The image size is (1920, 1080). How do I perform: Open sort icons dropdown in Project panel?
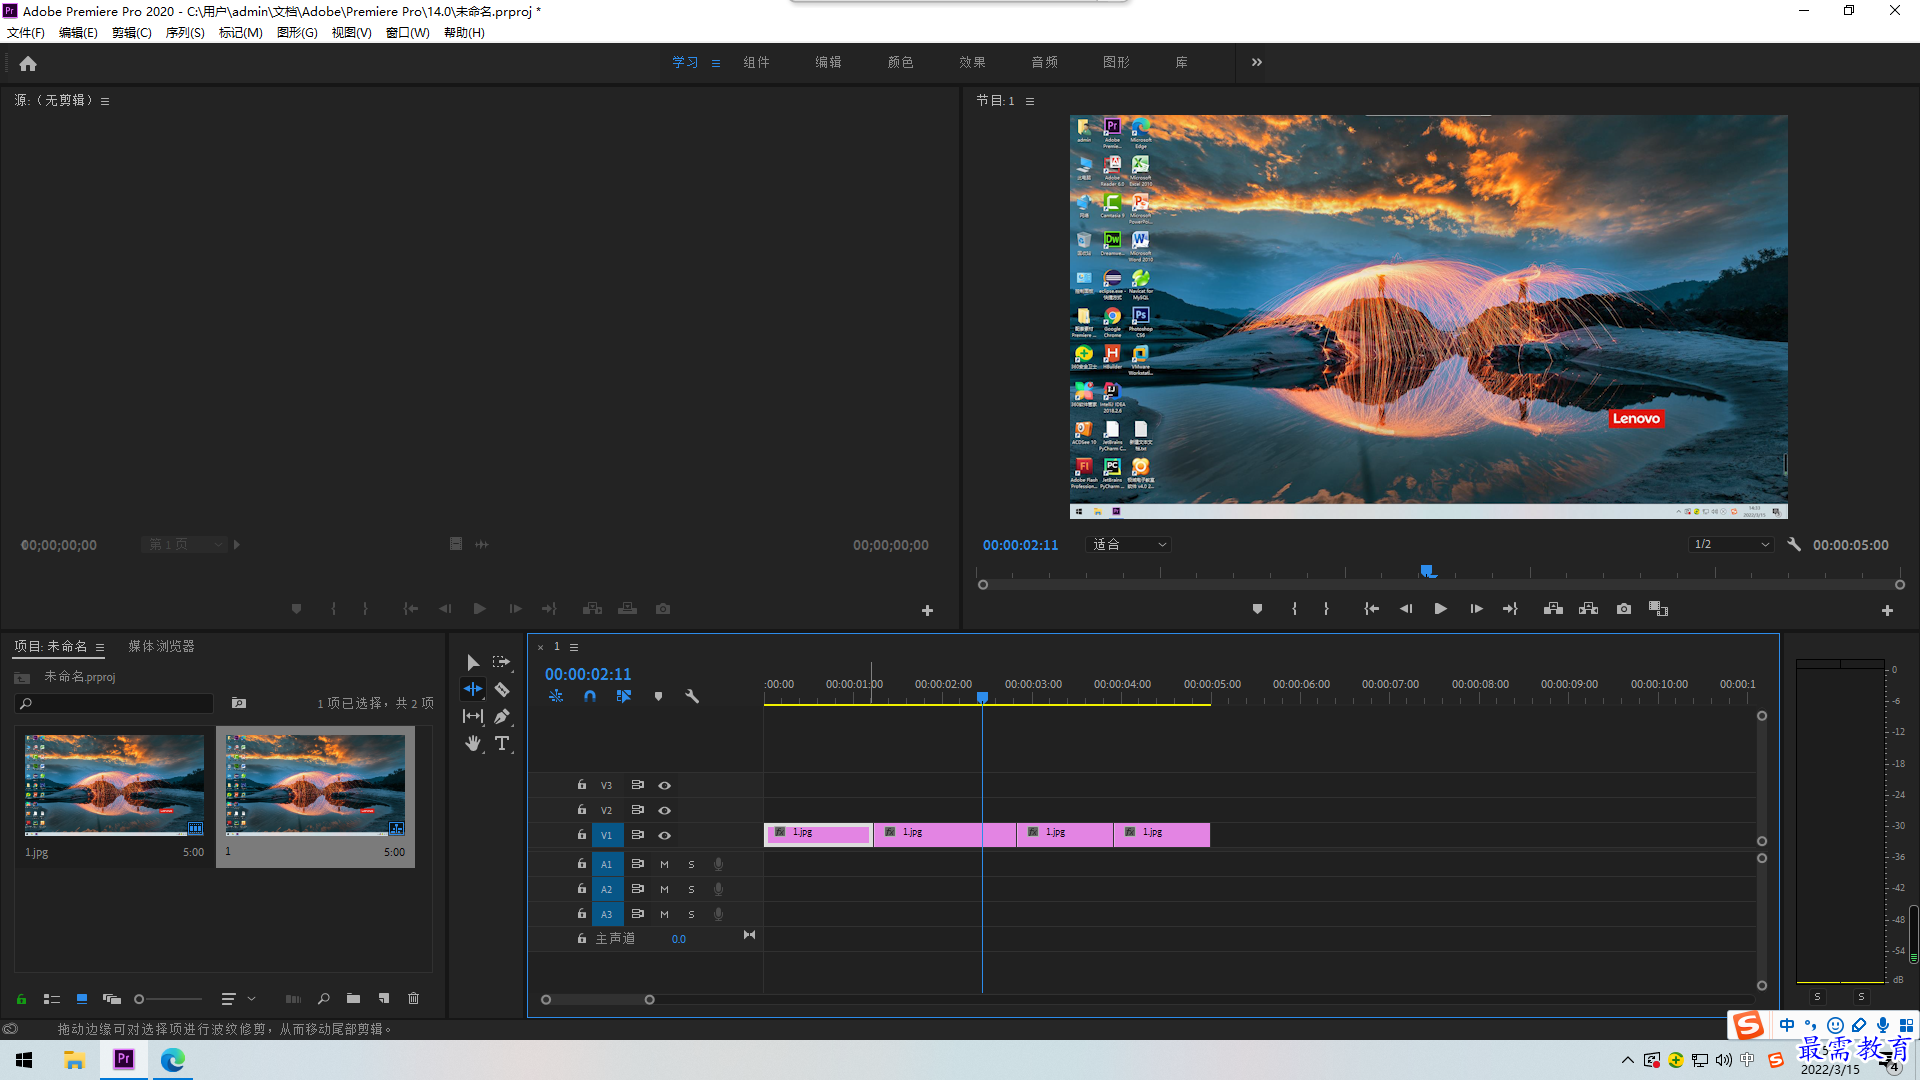click(x=238, y=998)
